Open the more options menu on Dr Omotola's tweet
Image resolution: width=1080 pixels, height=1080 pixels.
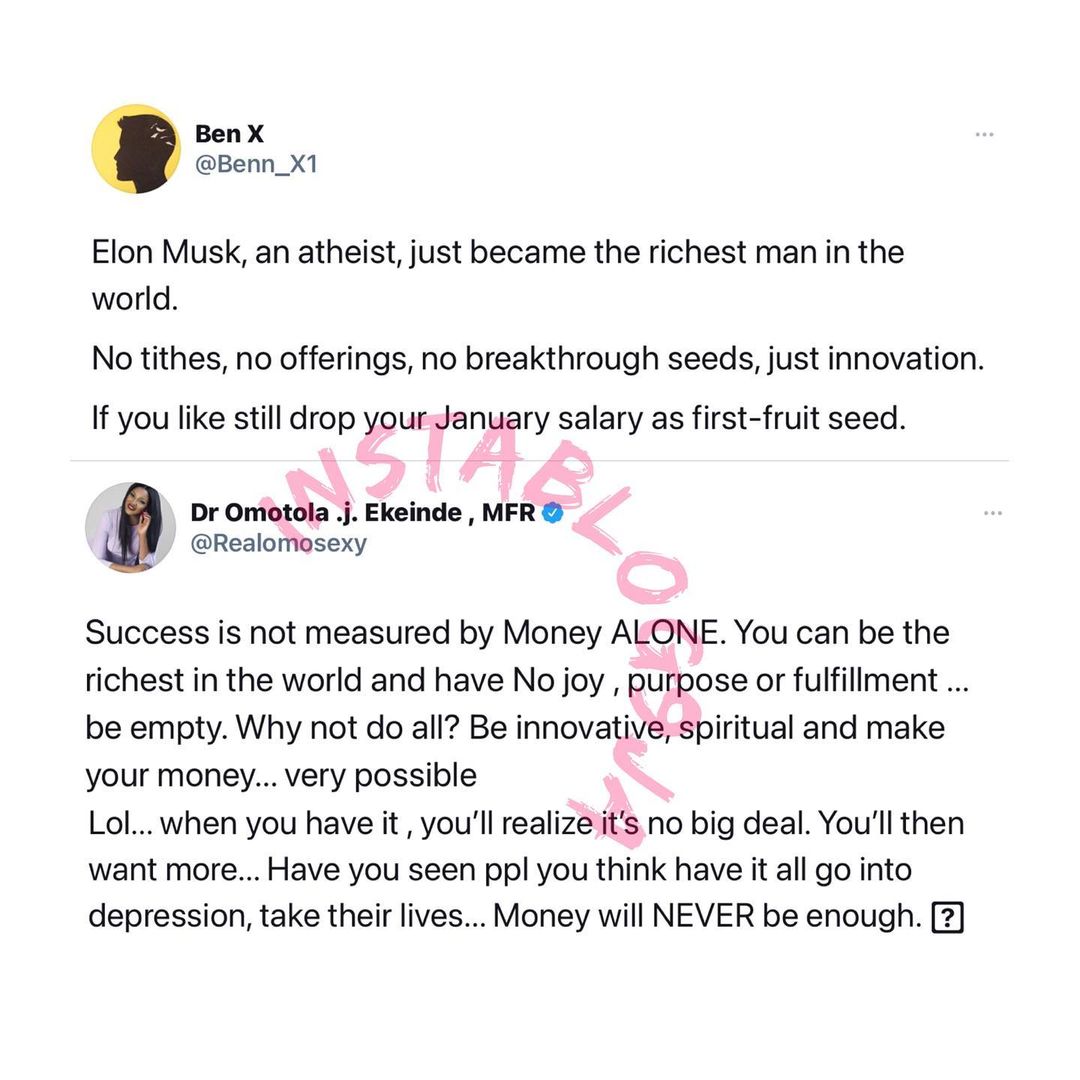click(992, 513)
